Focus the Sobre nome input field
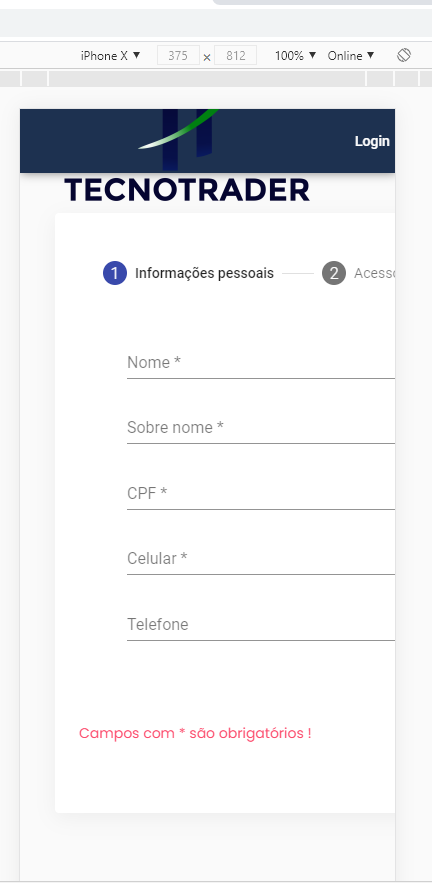This screenshot has width=432, height=883. pos(261,428)
